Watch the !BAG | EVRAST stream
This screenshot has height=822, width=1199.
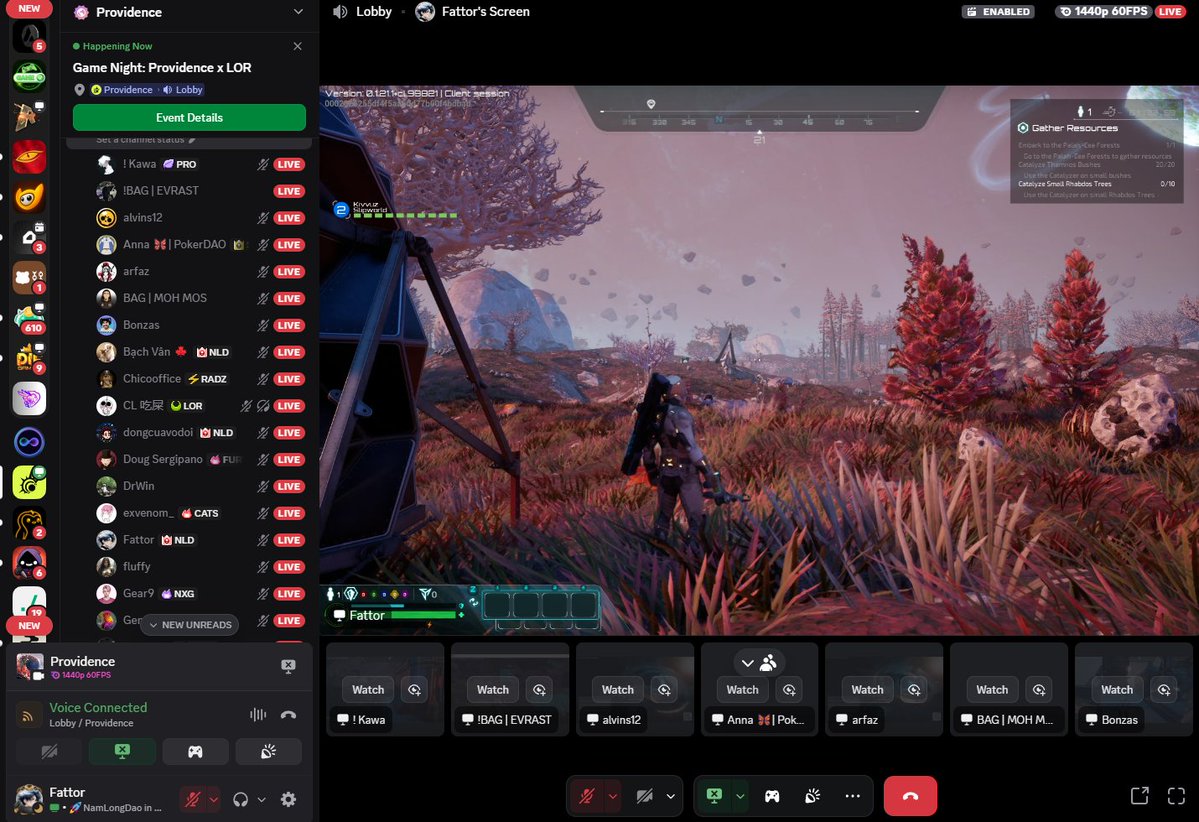pyautogui.click(x=492, y=690)
